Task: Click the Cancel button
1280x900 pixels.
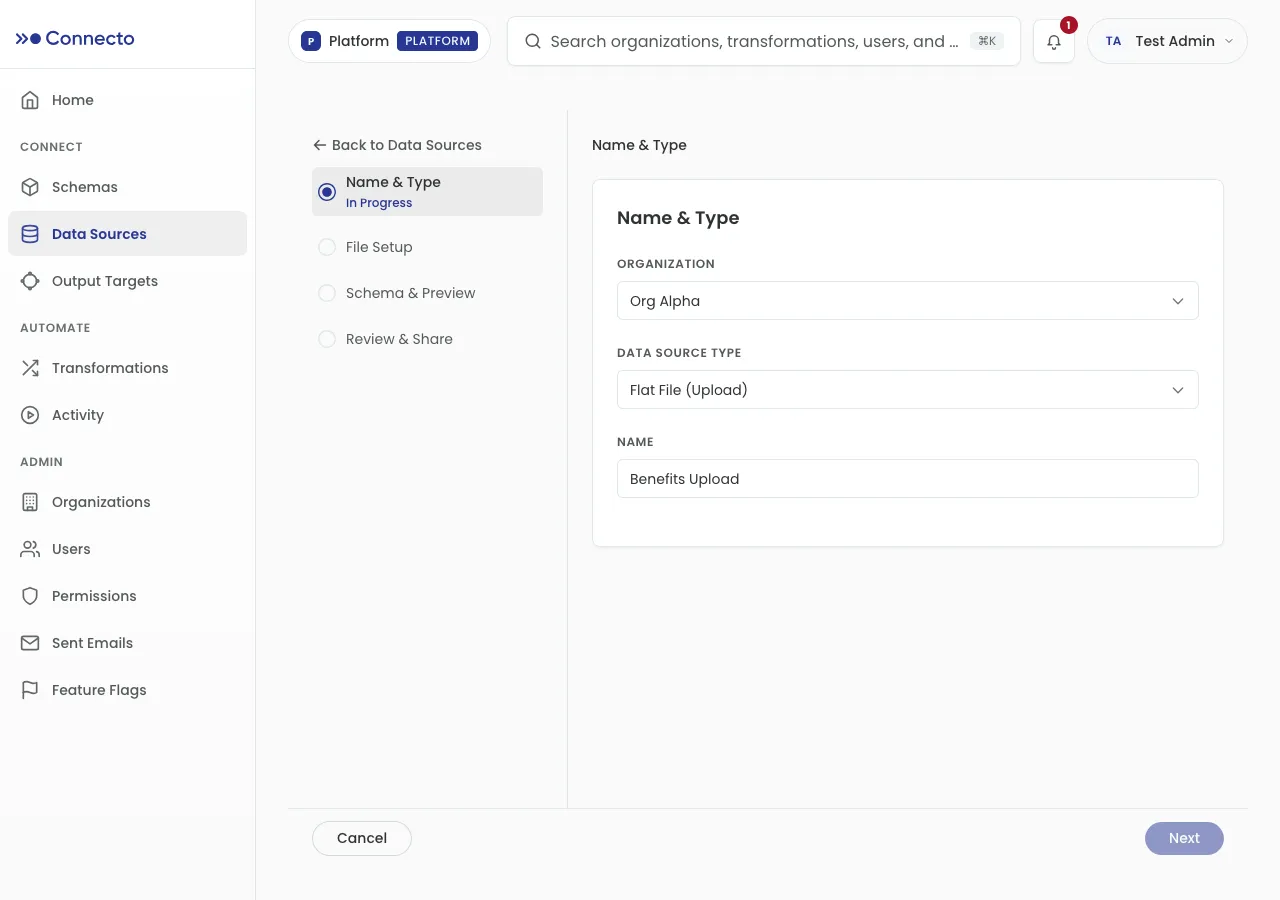Action: pyautogui.click(x=362, y=839)
